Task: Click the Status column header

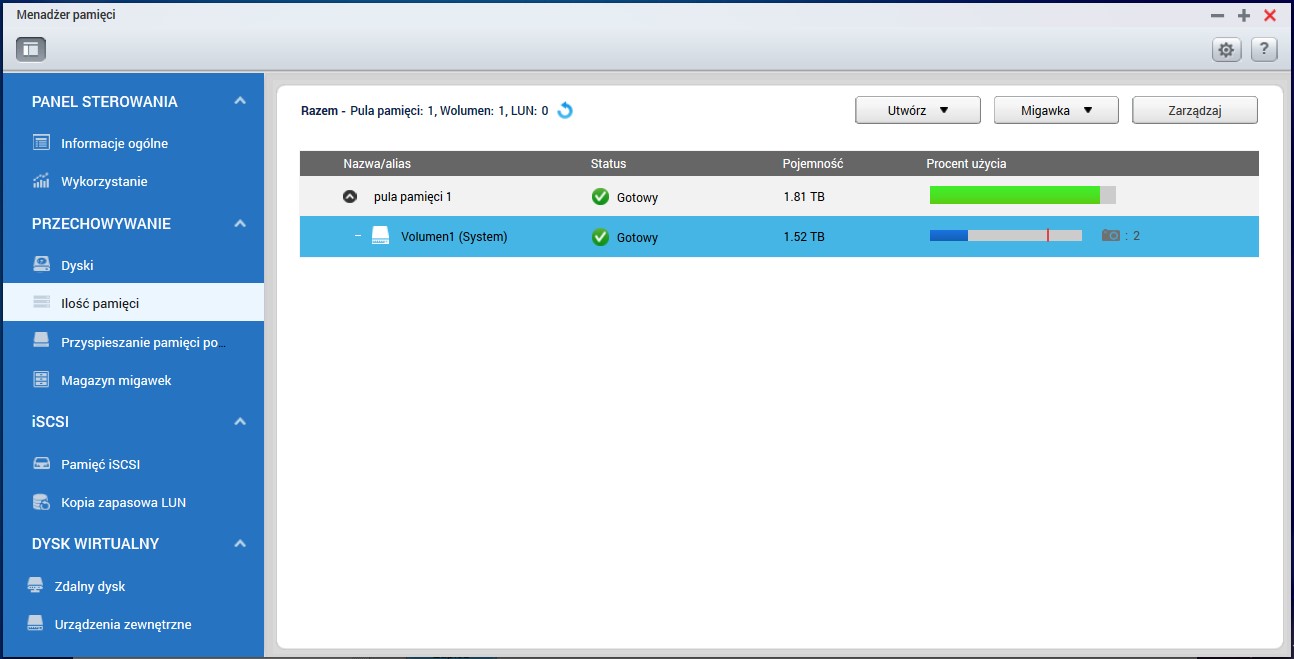Action: click(608, 163)
